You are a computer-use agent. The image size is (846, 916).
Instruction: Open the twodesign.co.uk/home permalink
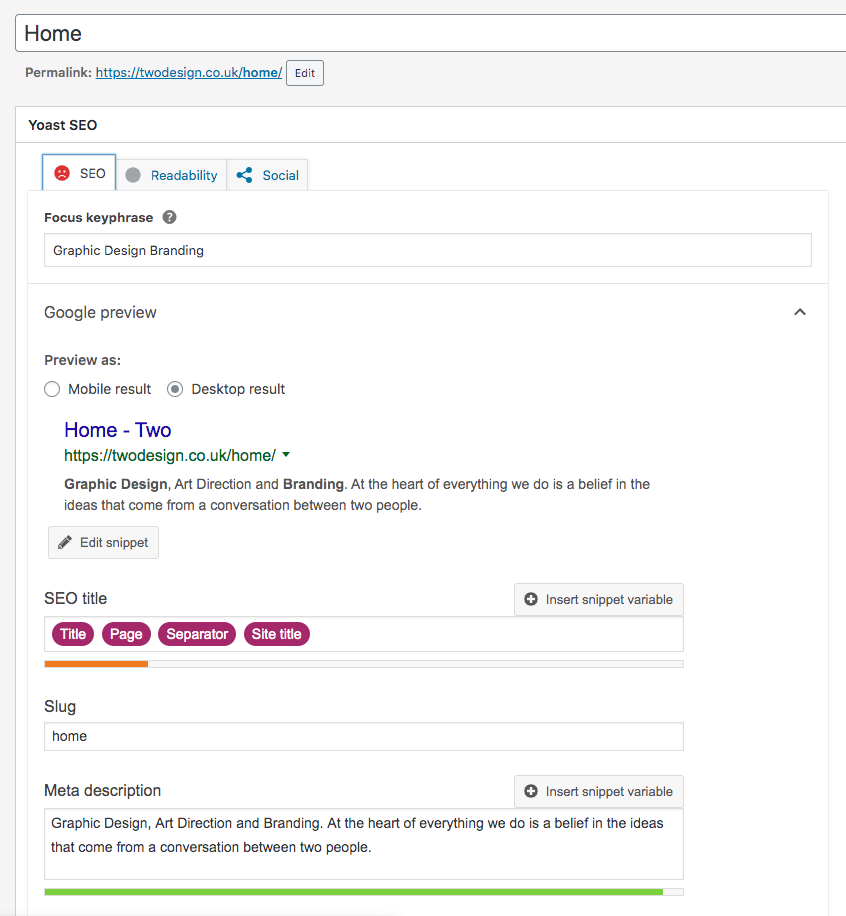tap(188, 73)
